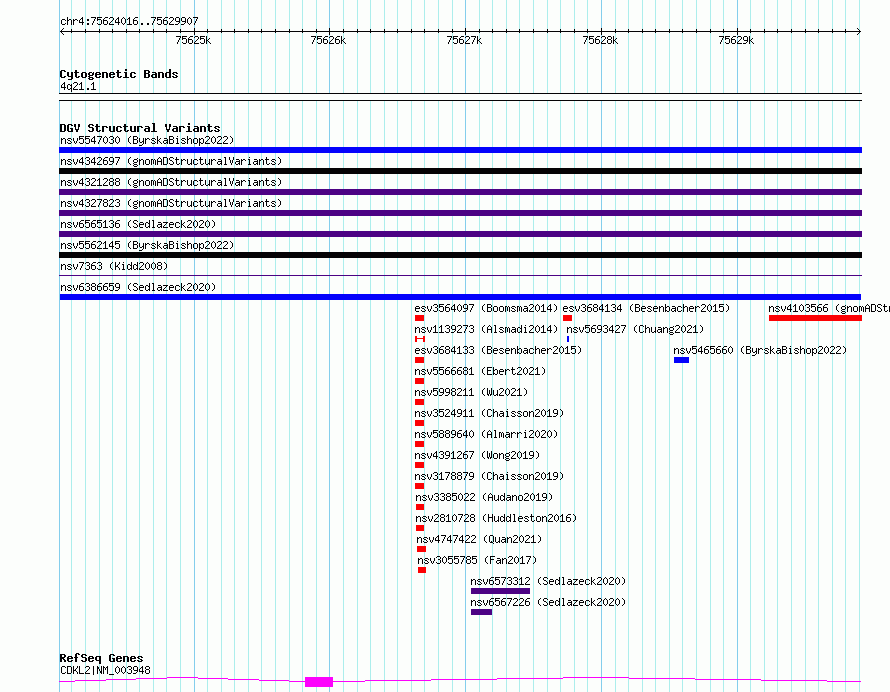The image size is (890, 692).
Task: Click red marker under nsv5889640
Action: pyautogui.click(x=419, y=444)
